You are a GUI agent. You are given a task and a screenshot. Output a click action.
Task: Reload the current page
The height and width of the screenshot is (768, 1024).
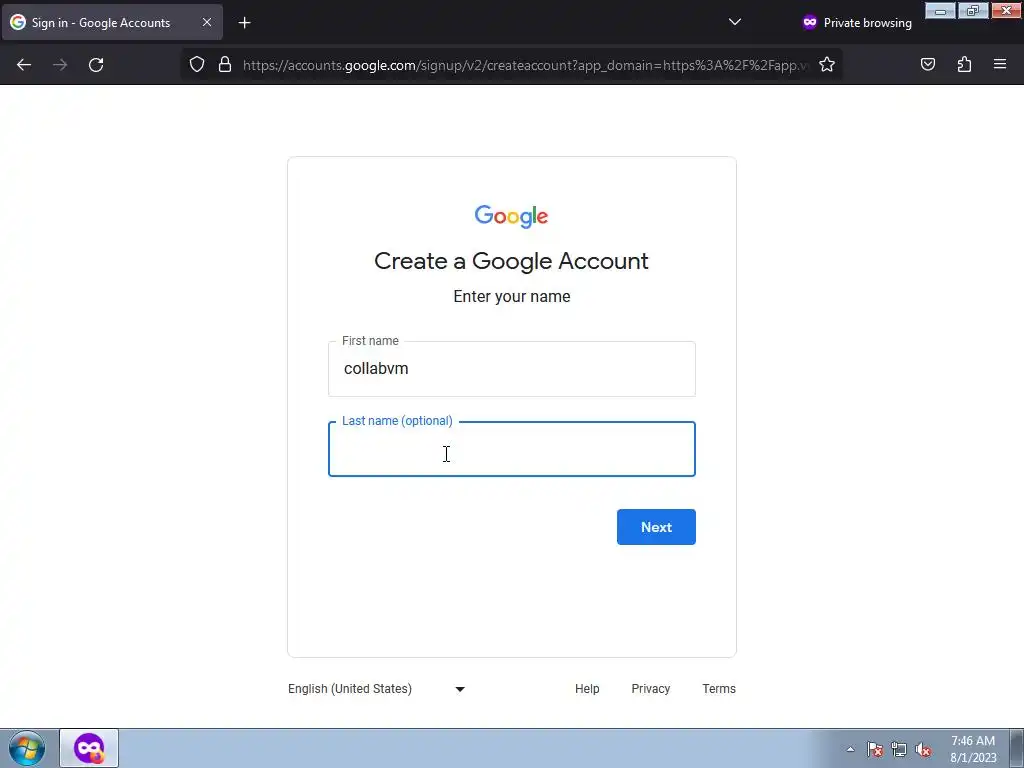click(x=96, y=65)
